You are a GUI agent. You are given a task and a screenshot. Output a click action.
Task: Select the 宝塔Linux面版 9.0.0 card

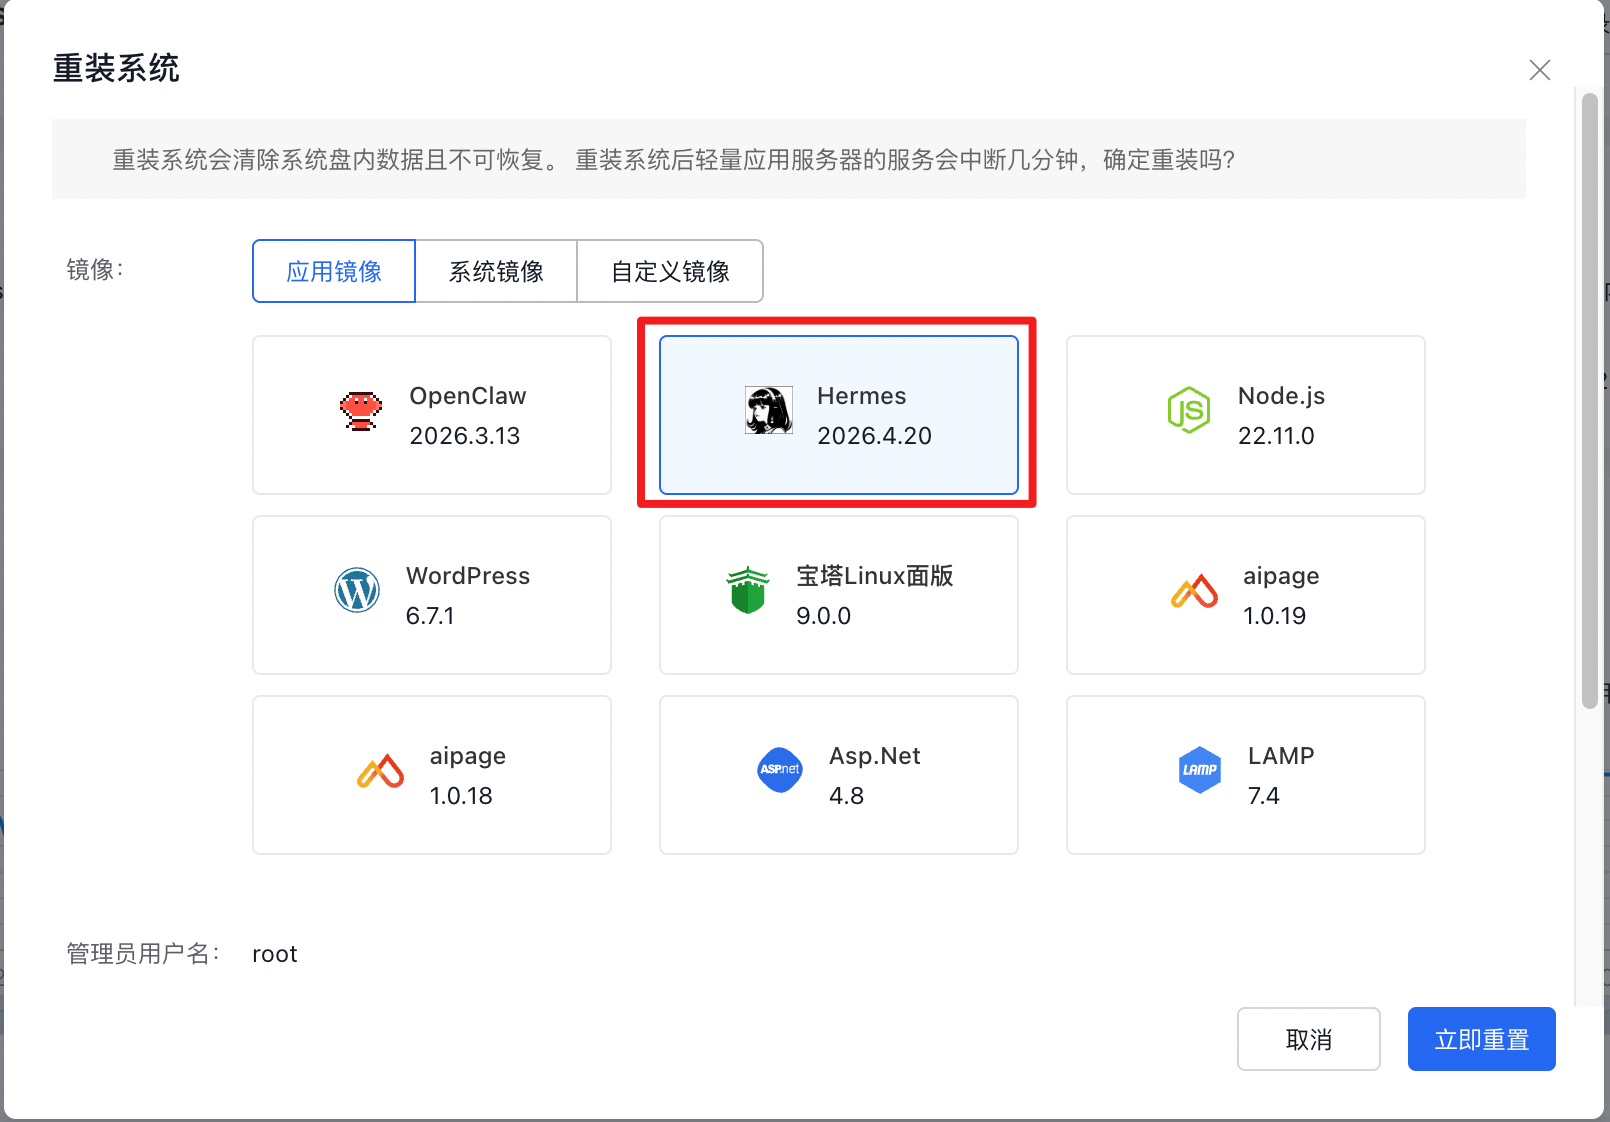point(839,595)
